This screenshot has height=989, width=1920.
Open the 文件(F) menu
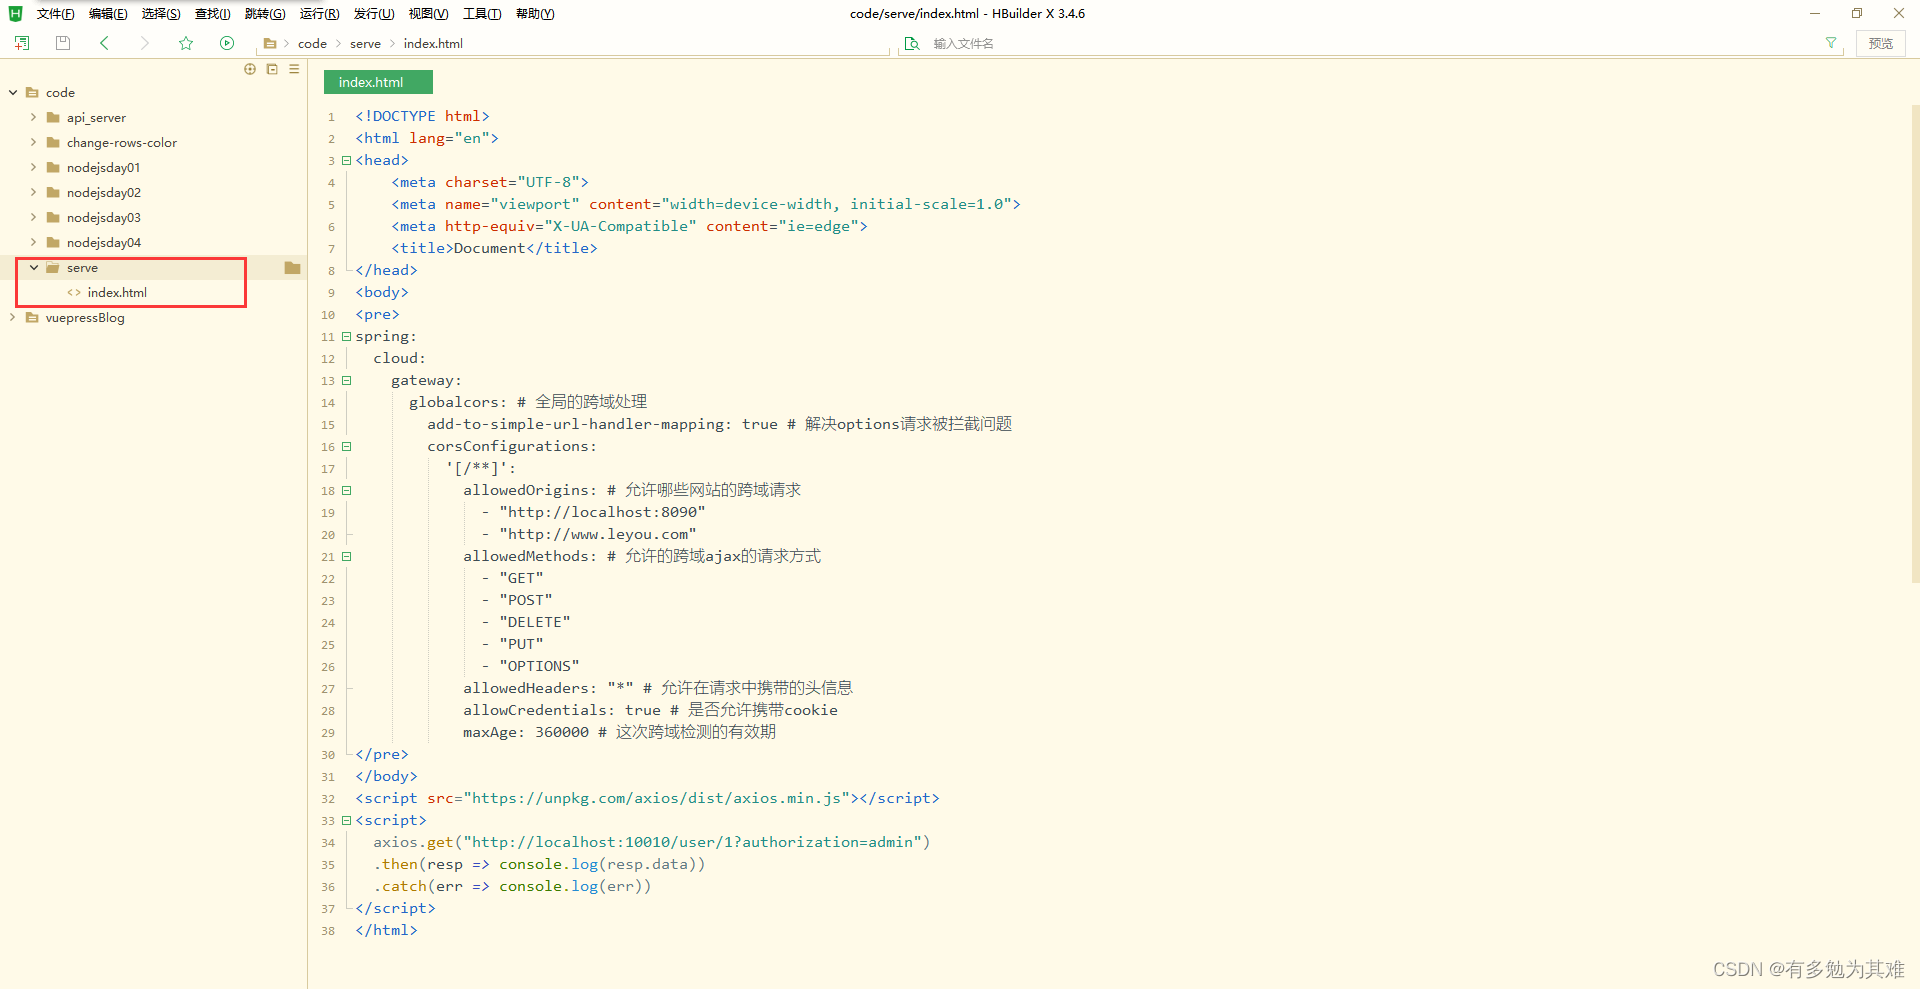click(55, 14)
